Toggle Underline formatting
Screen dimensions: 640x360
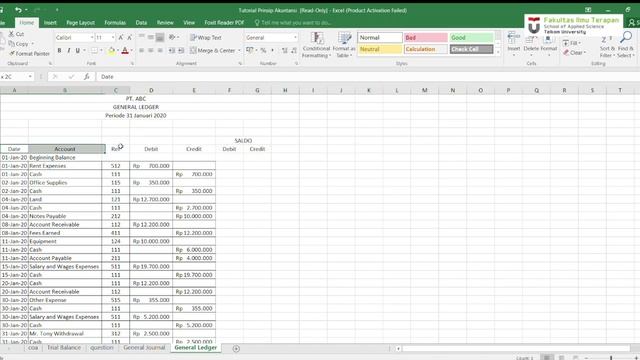pos(78,50)
